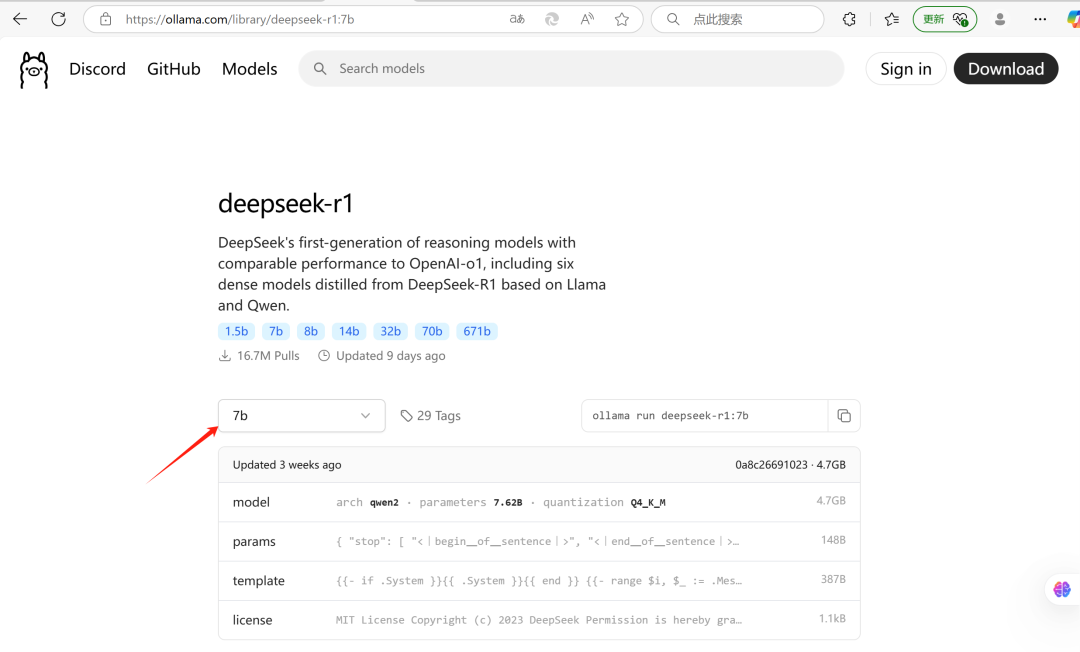The width and height of the screenshot is (1080, 652).
Task: Click the green update button in toolbar
Action: coord(945,19)
